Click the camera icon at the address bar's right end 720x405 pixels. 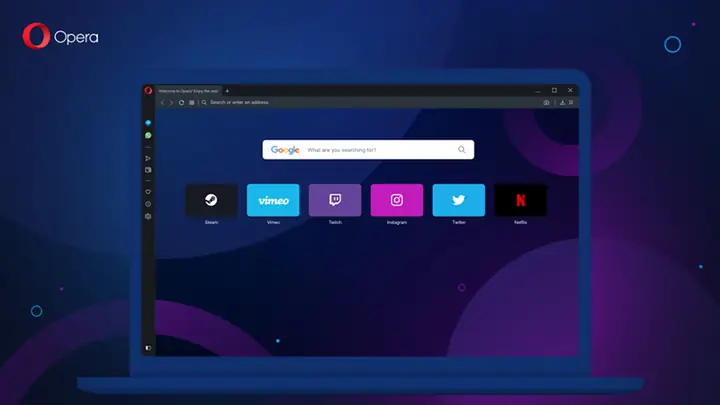point(546,102)
